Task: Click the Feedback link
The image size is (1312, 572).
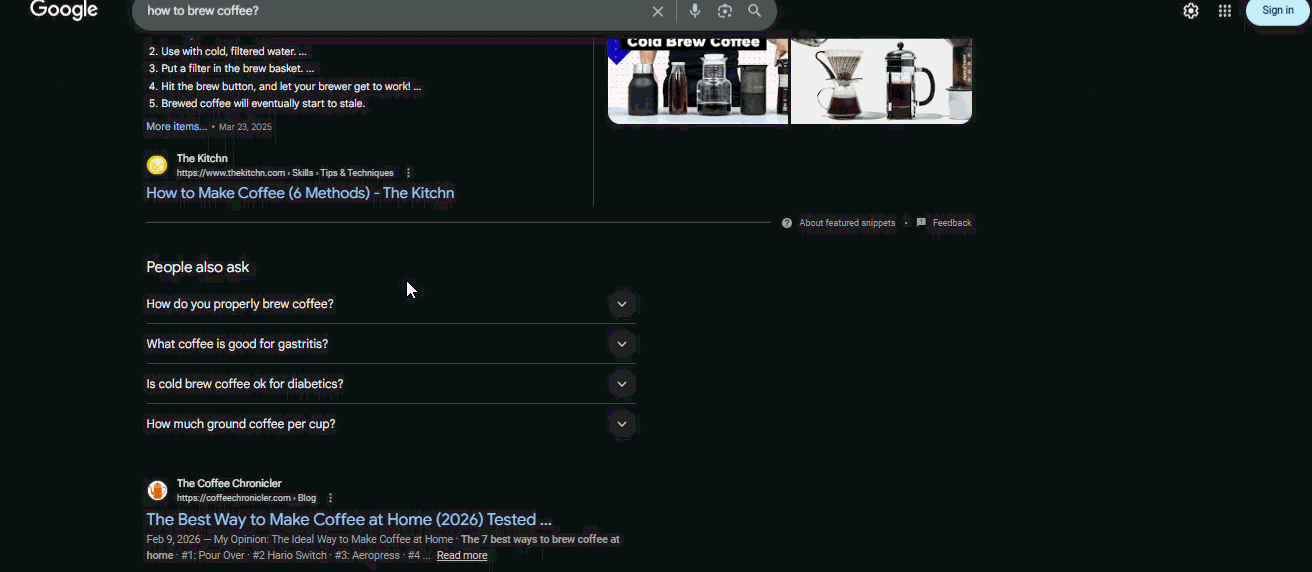Action: click(952, 223)
